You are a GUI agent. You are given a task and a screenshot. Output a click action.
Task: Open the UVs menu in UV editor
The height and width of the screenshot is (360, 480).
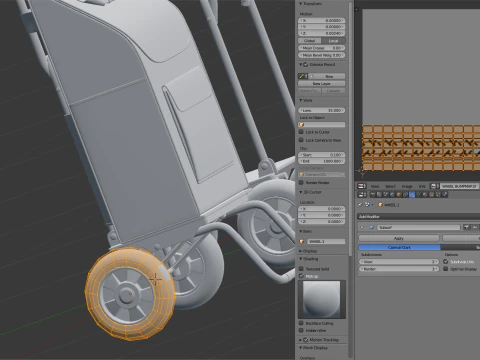422,186
